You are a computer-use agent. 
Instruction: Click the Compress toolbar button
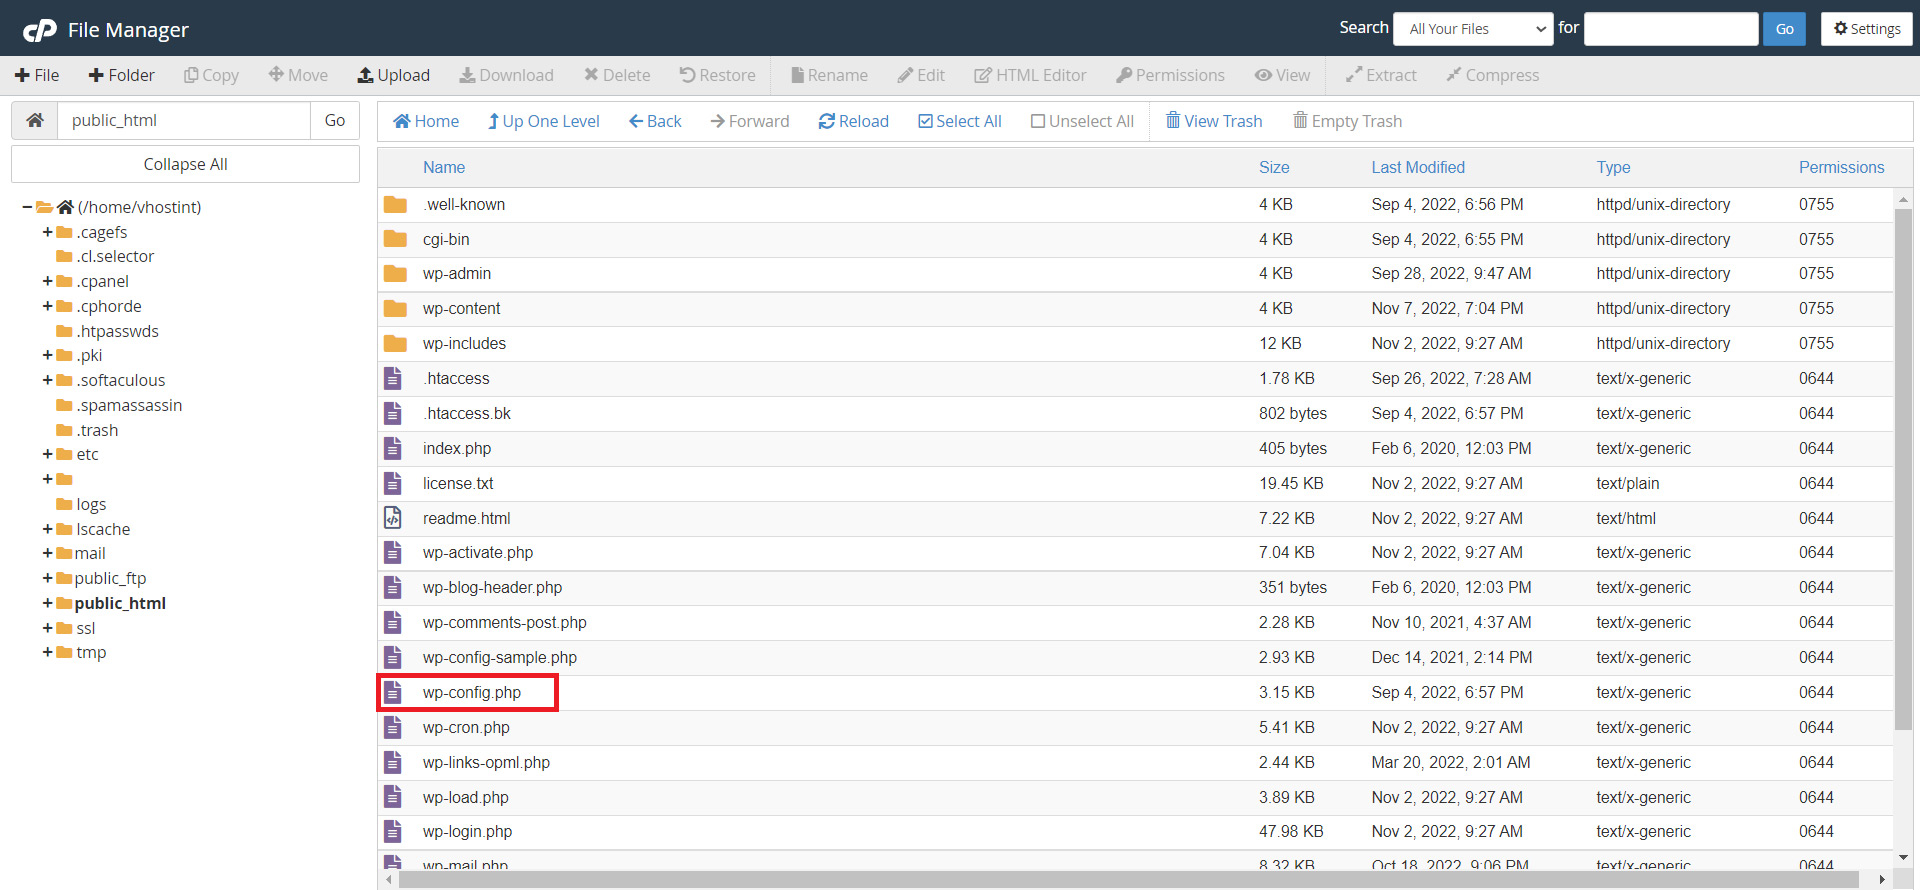1492,75
